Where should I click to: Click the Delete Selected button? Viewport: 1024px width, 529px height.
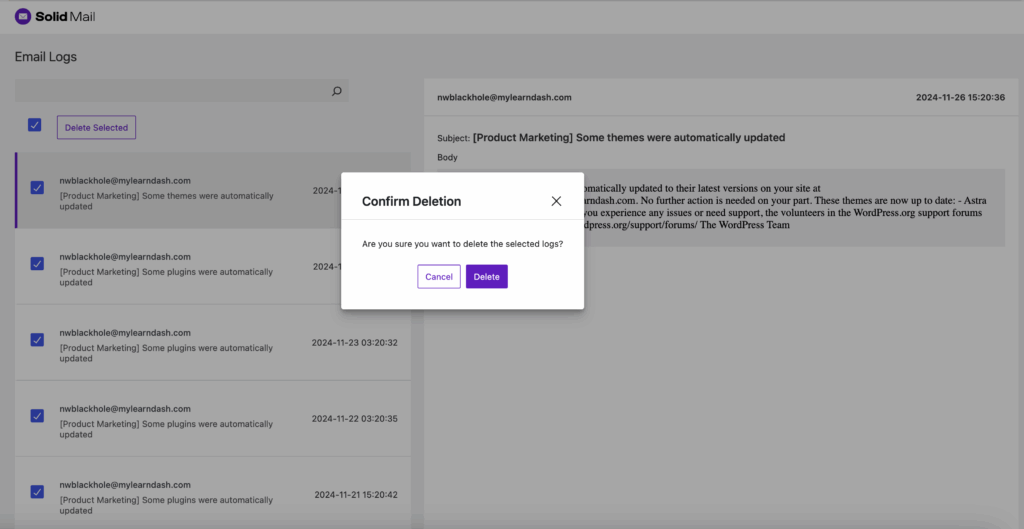96,128
